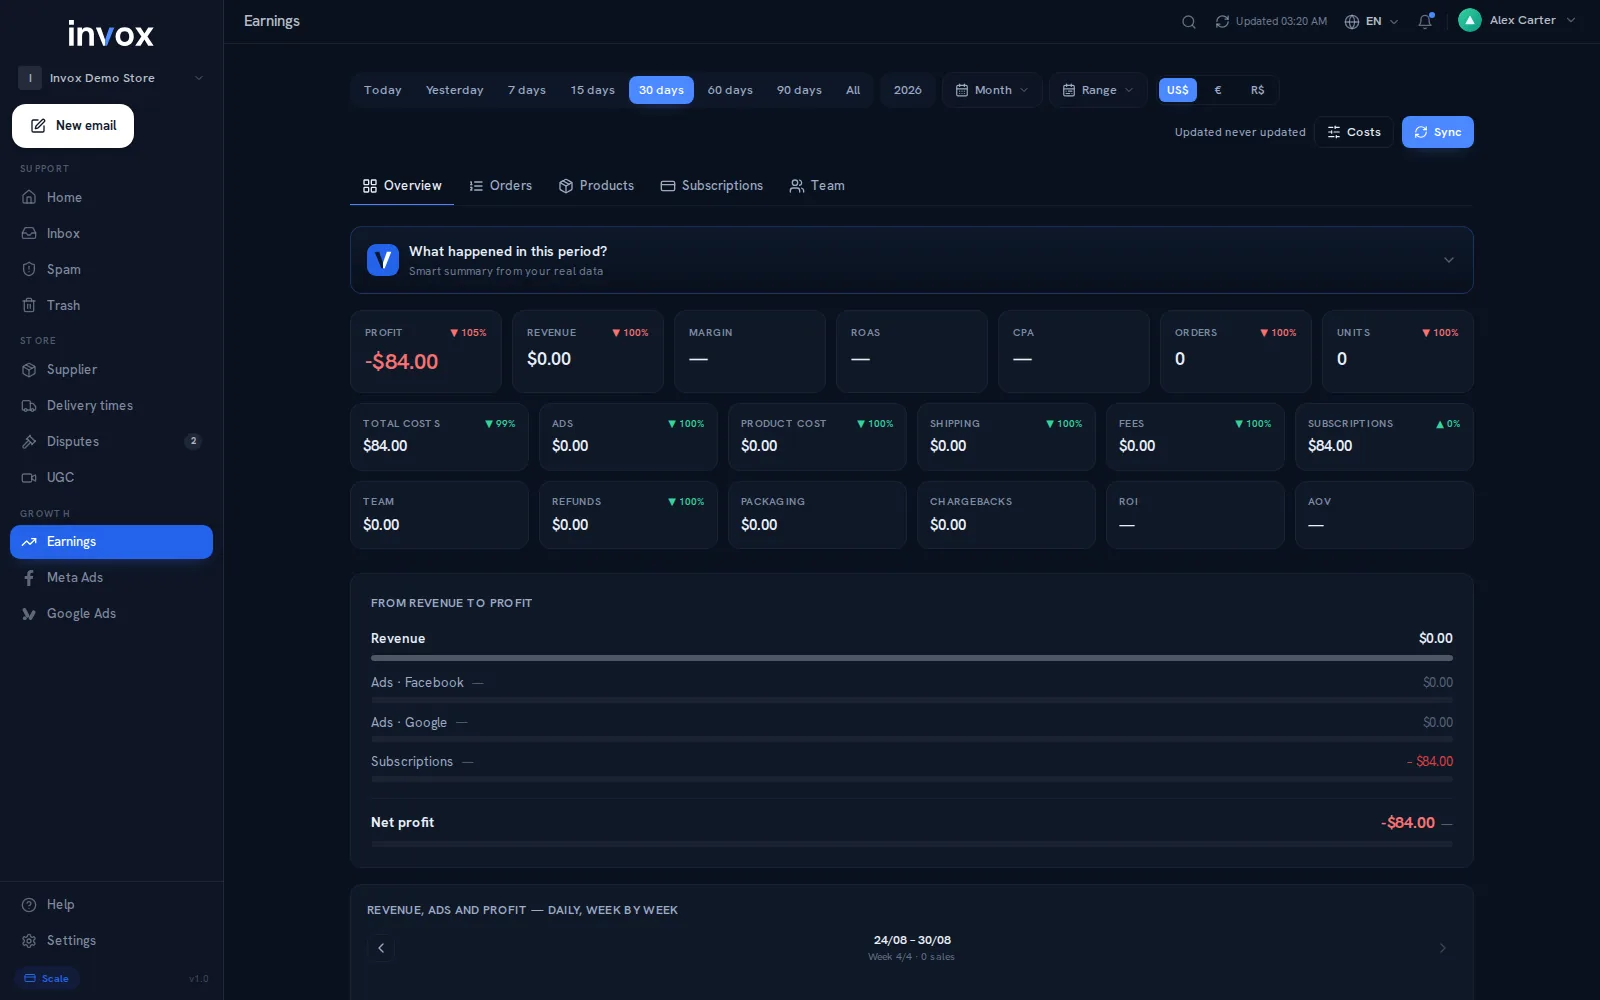Switch currency to R$

[1257, 90]
